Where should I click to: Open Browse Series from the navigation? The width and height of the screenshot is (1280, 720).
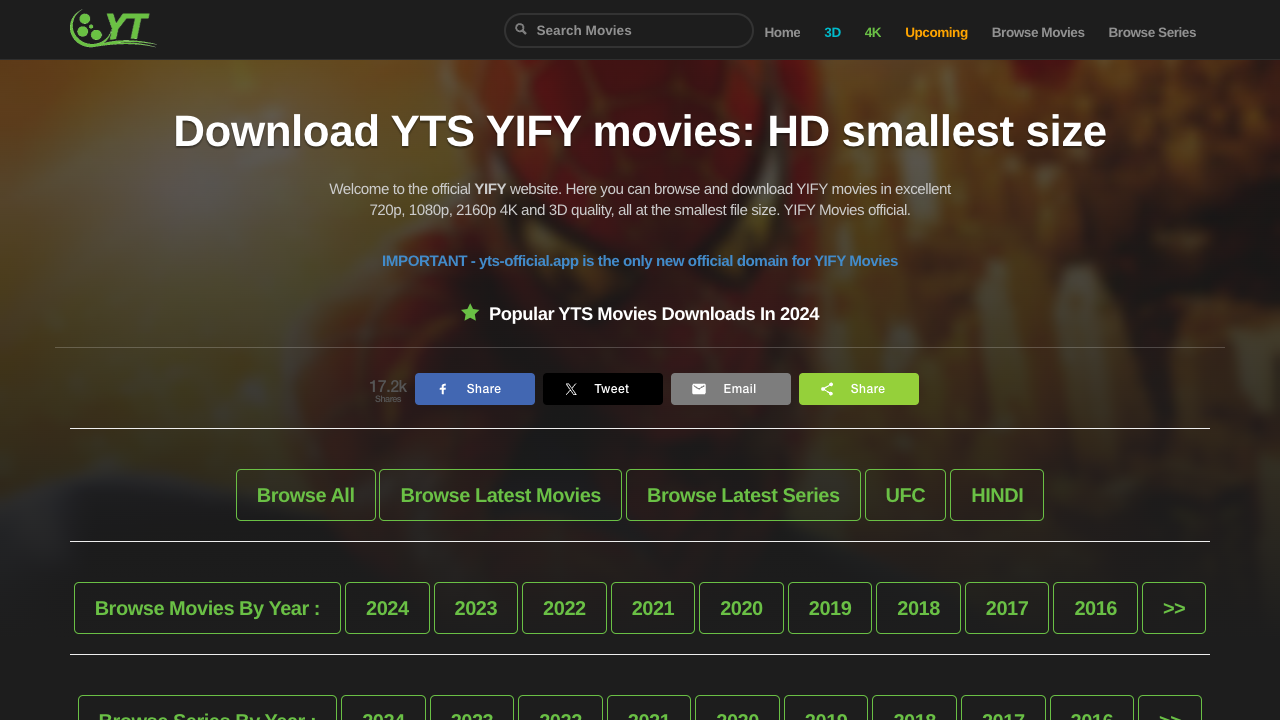[x=1151, y=32]
